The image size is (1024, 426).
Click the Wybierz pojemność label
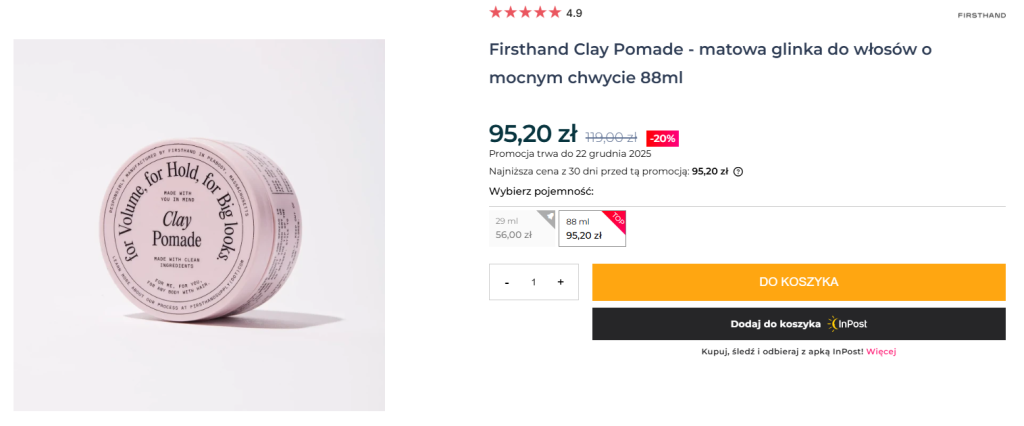pos(542,191)
